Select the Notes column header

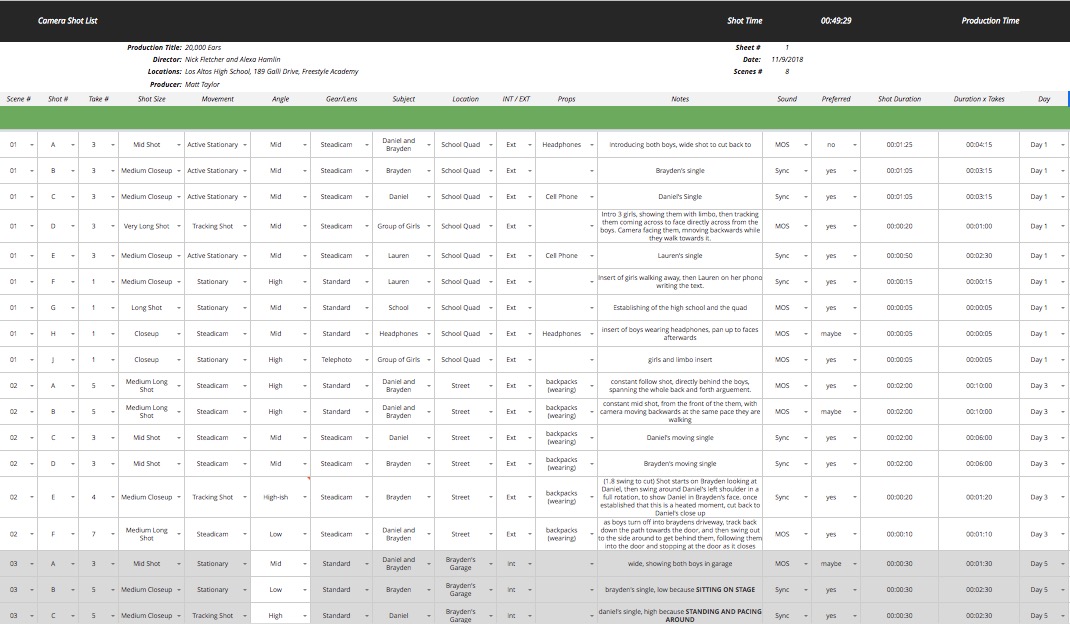680,99
